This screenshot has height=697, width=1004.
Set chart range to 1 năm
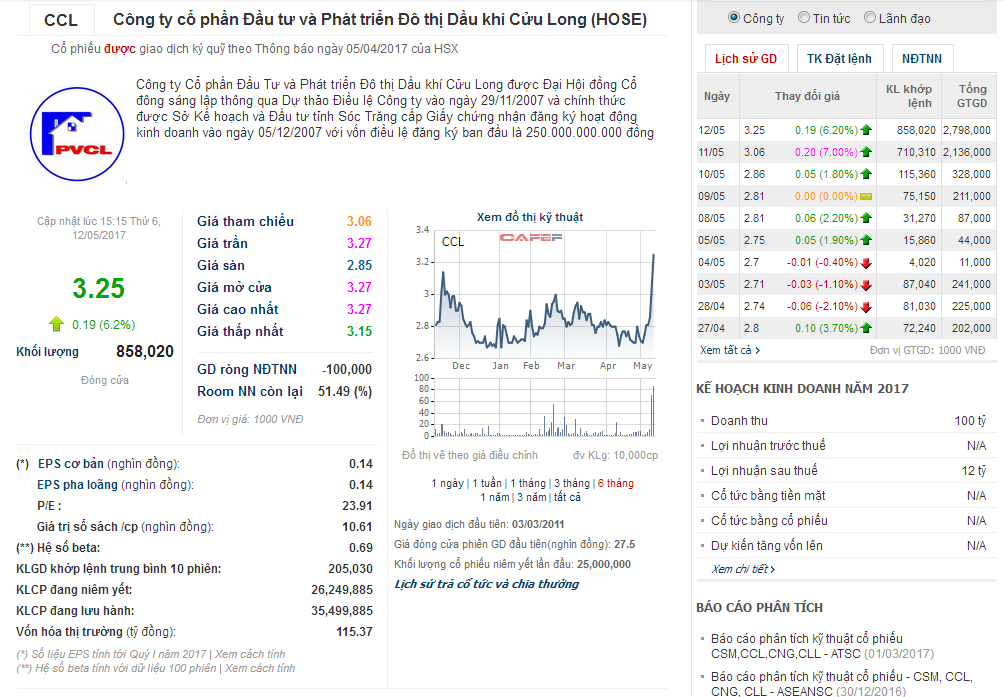[495, 497]
